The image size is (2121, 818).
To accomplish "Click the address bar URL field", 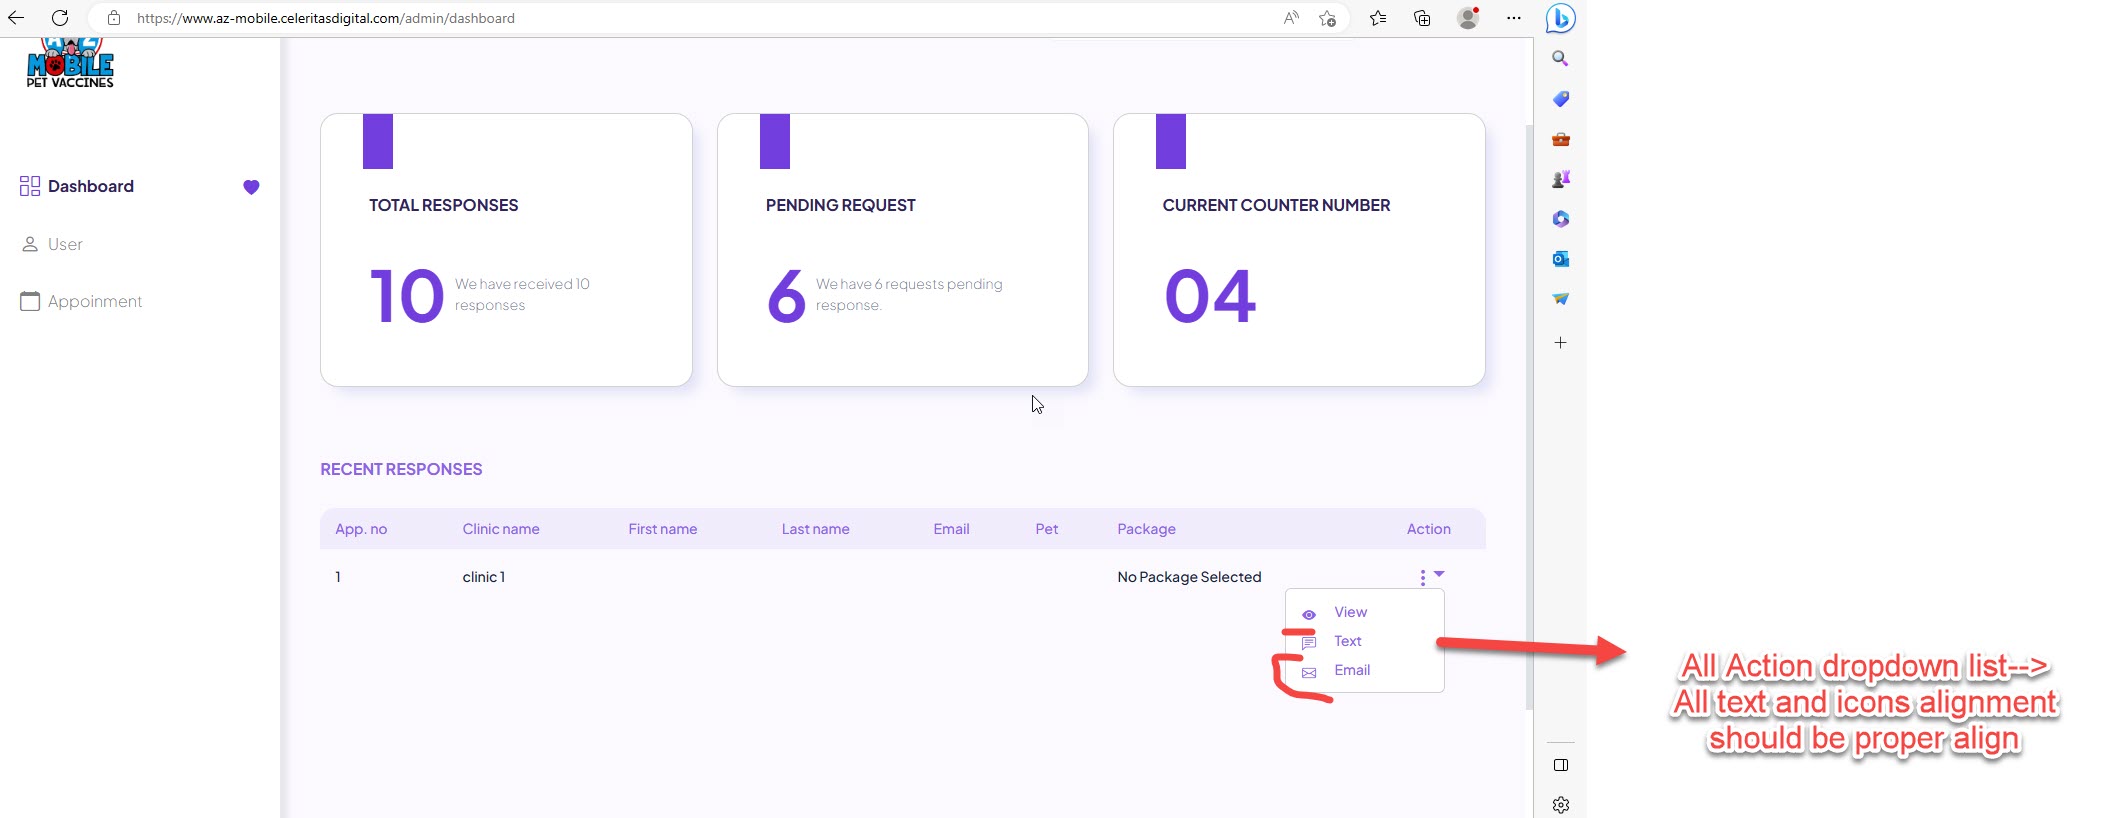I will point(700,18).
